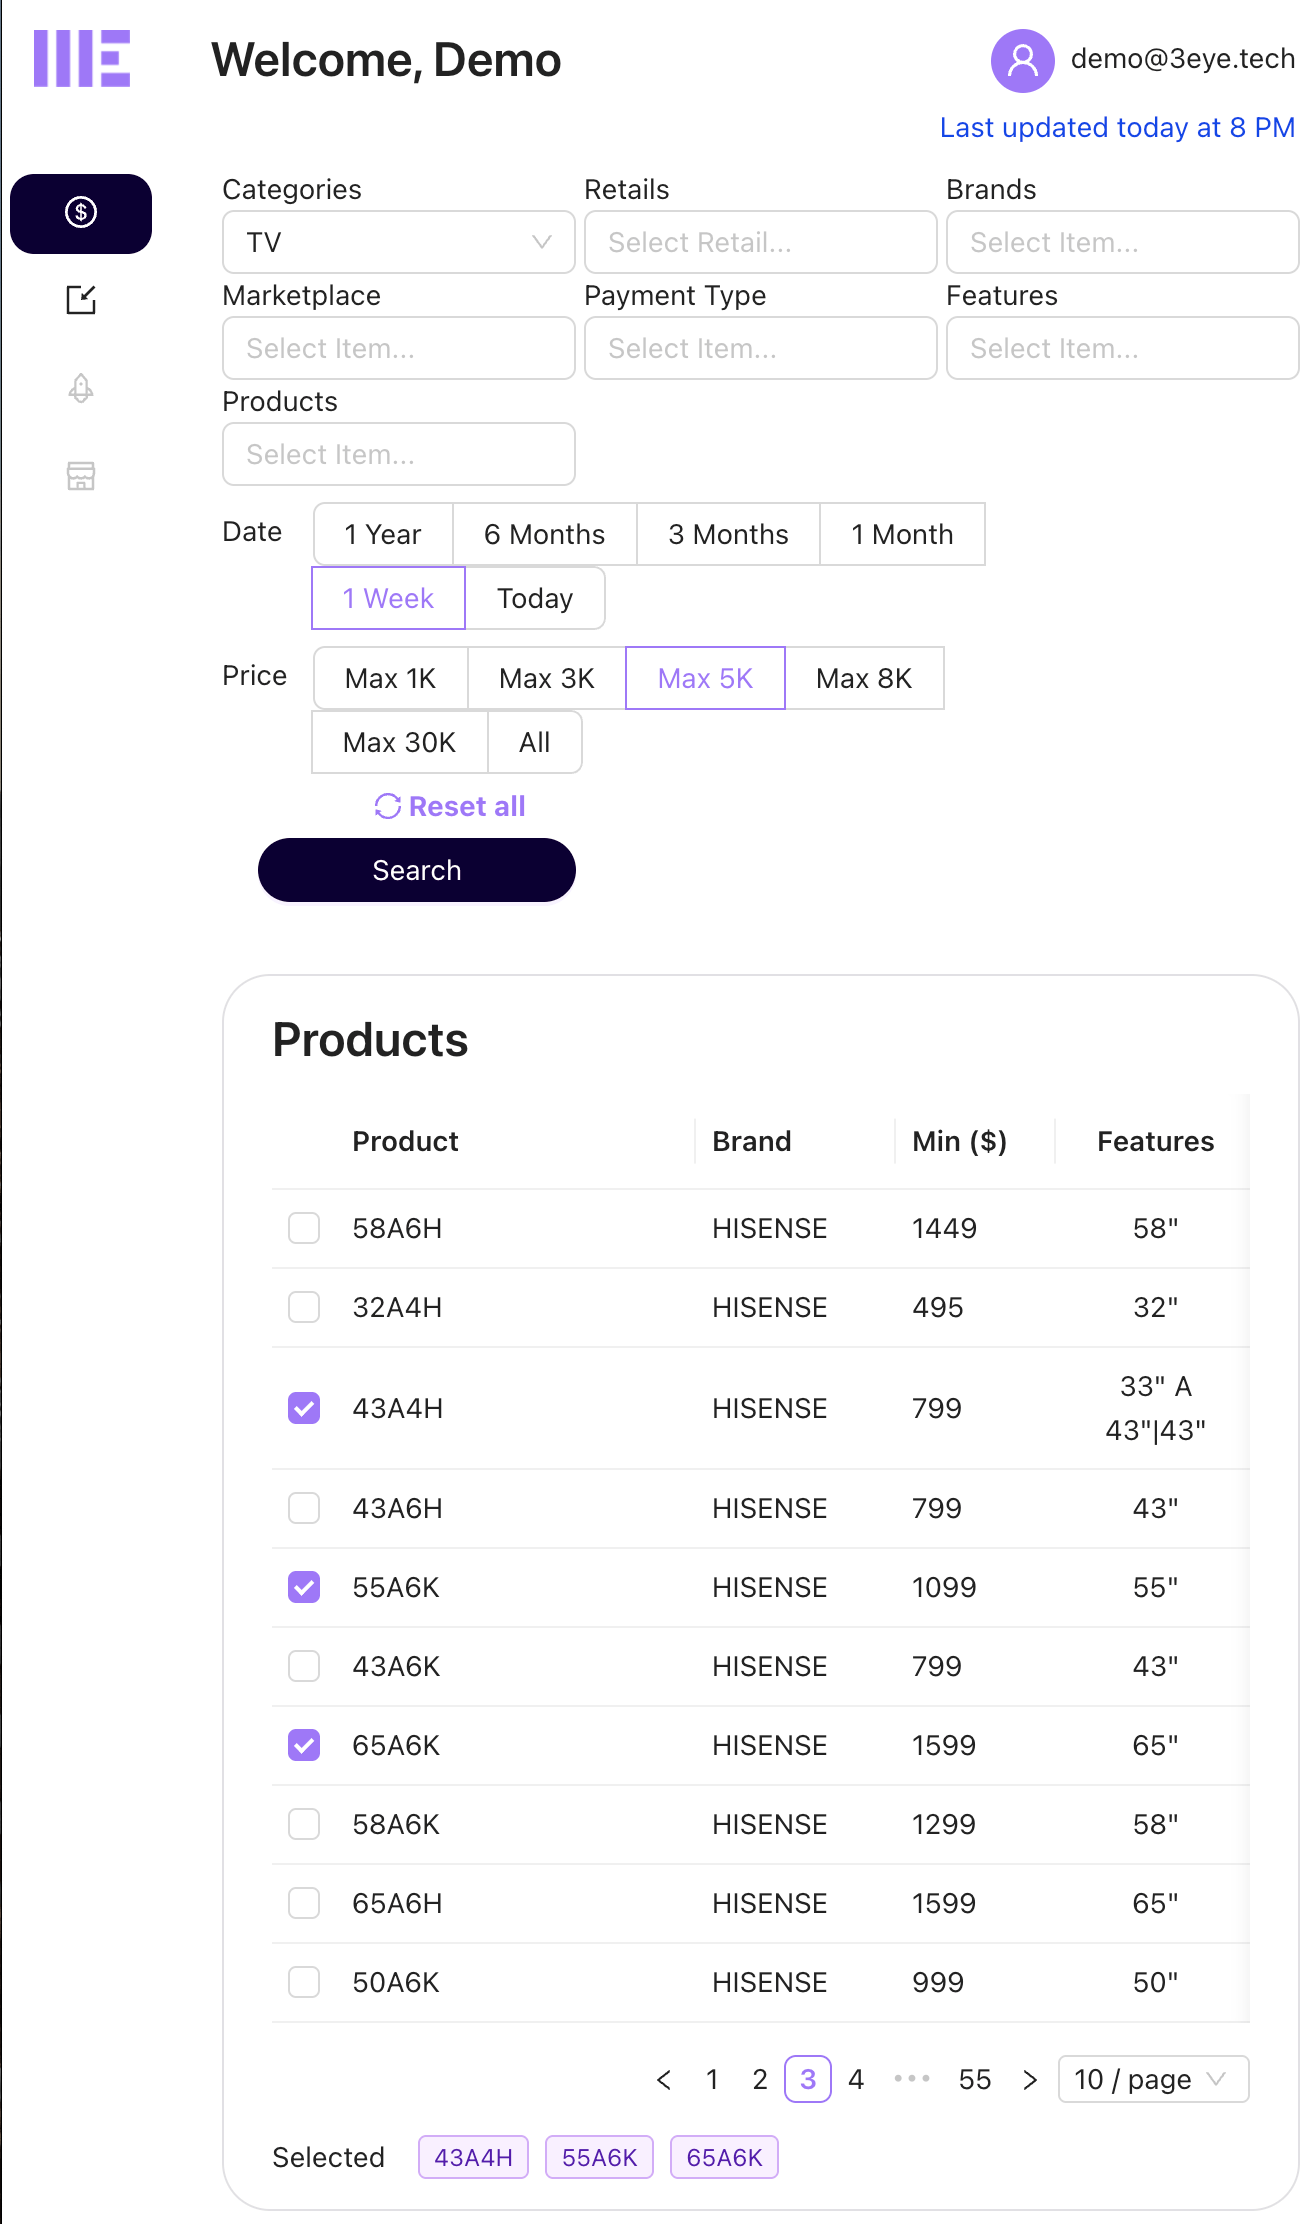1308x2224 pixels.
Task: Click the Reset all link
Action: coord(450,806)
